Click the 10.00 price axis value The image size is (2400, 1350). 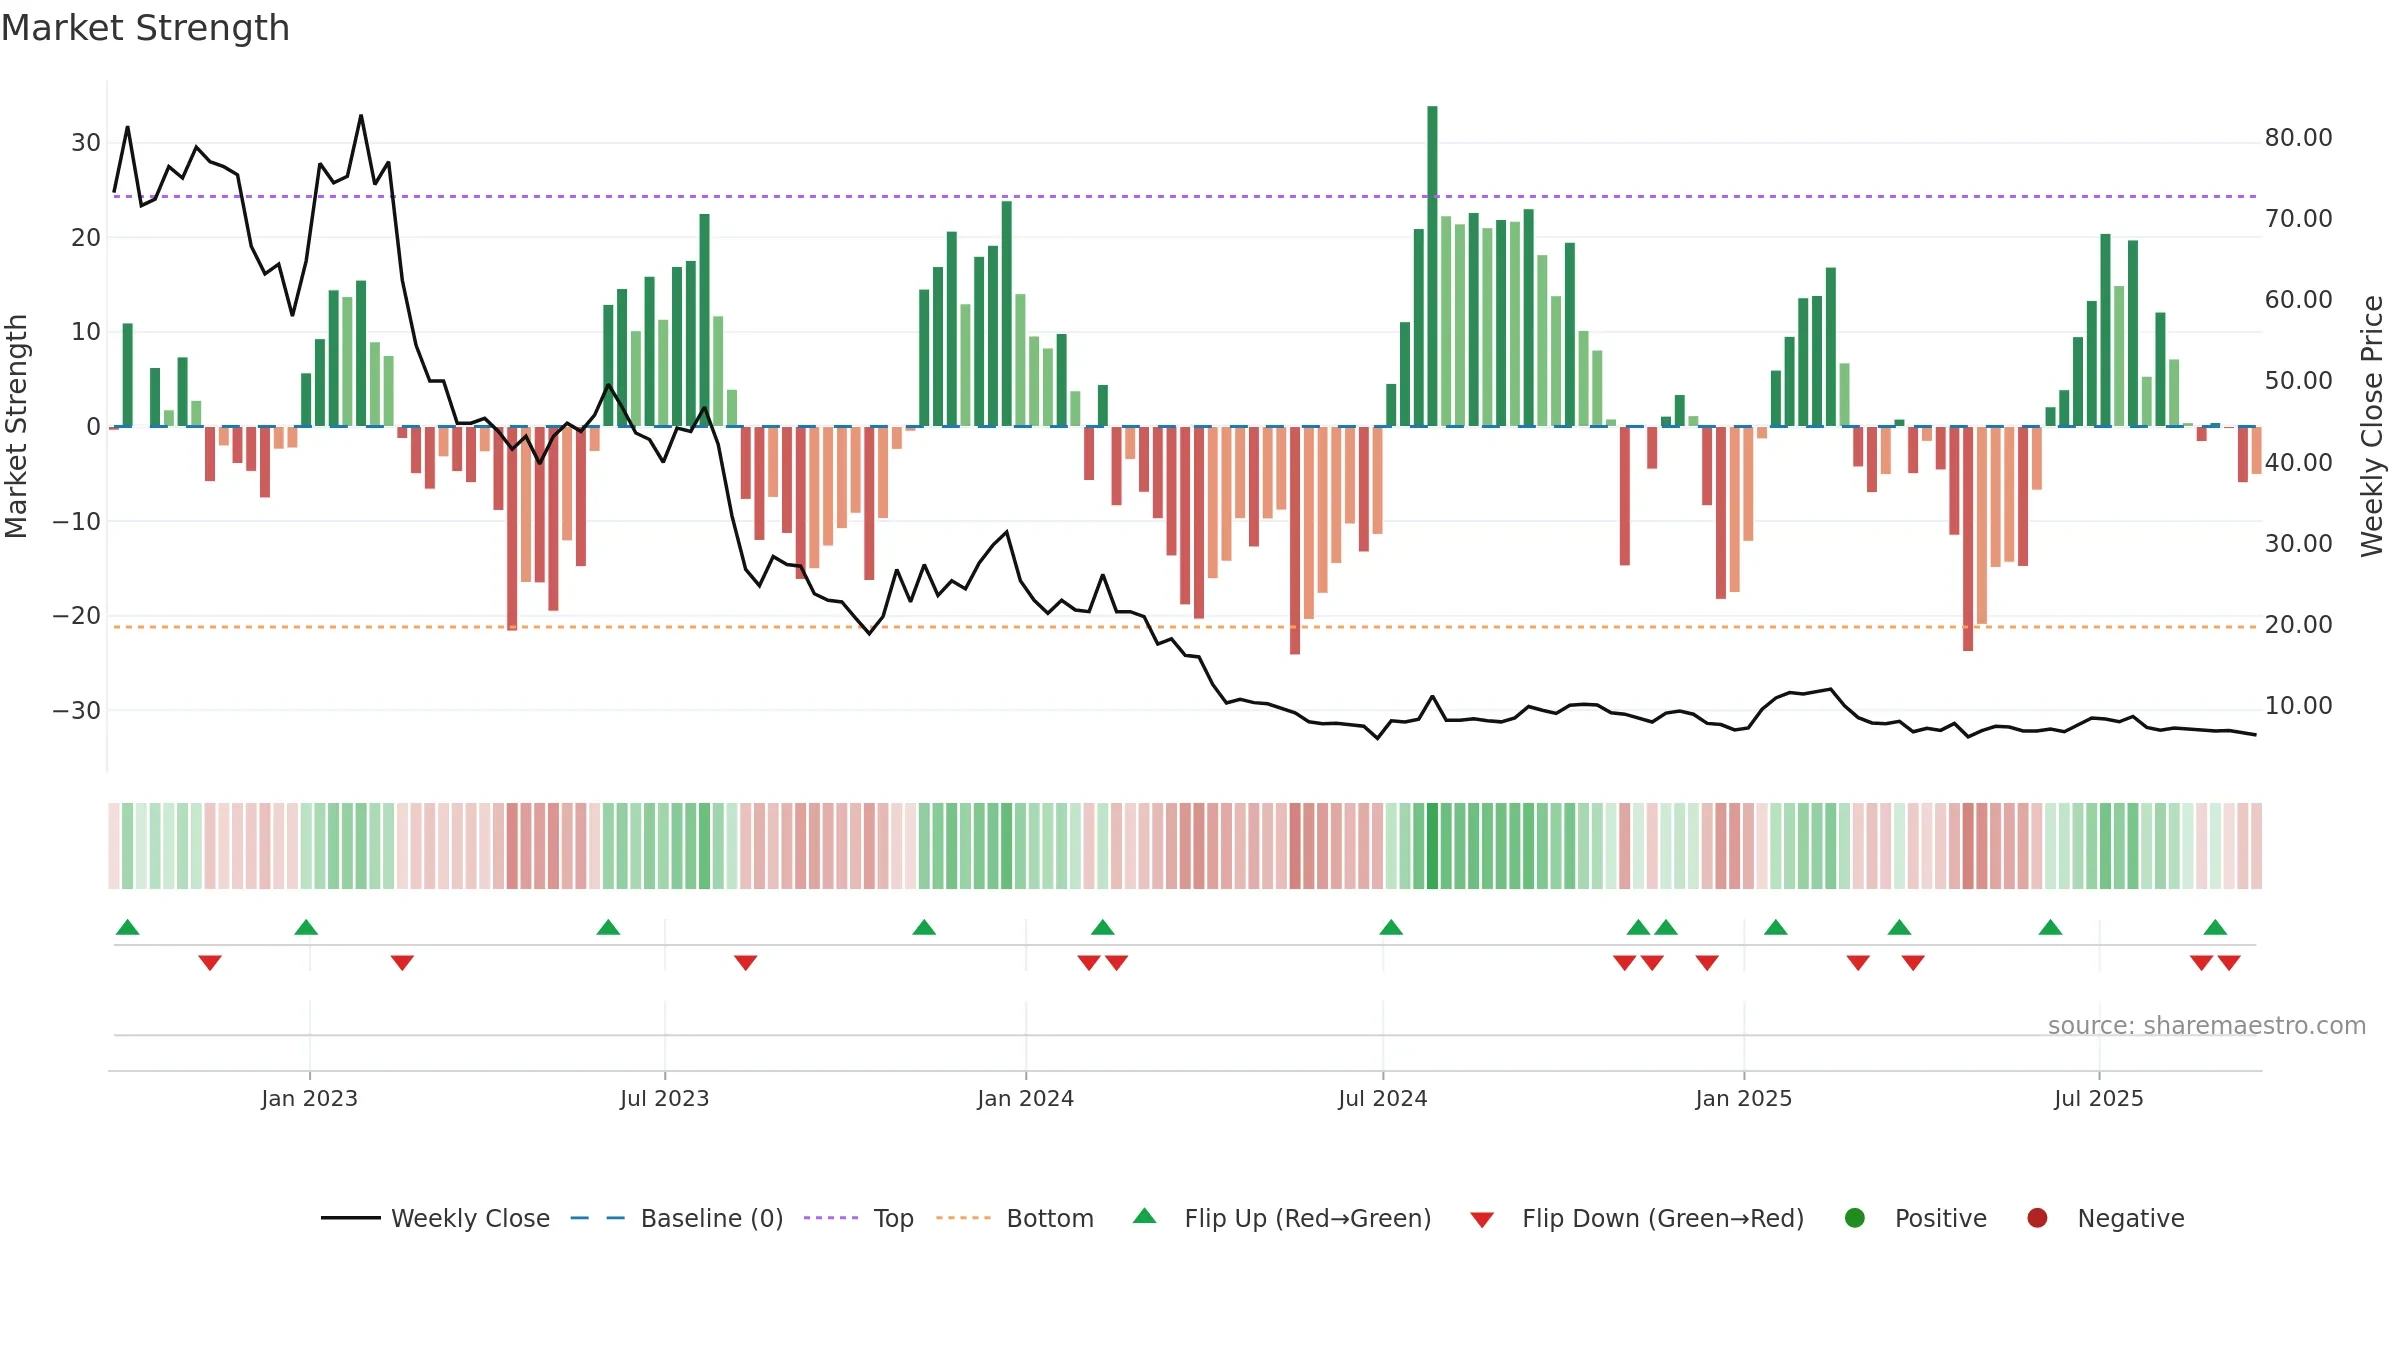pos(2298,706)
